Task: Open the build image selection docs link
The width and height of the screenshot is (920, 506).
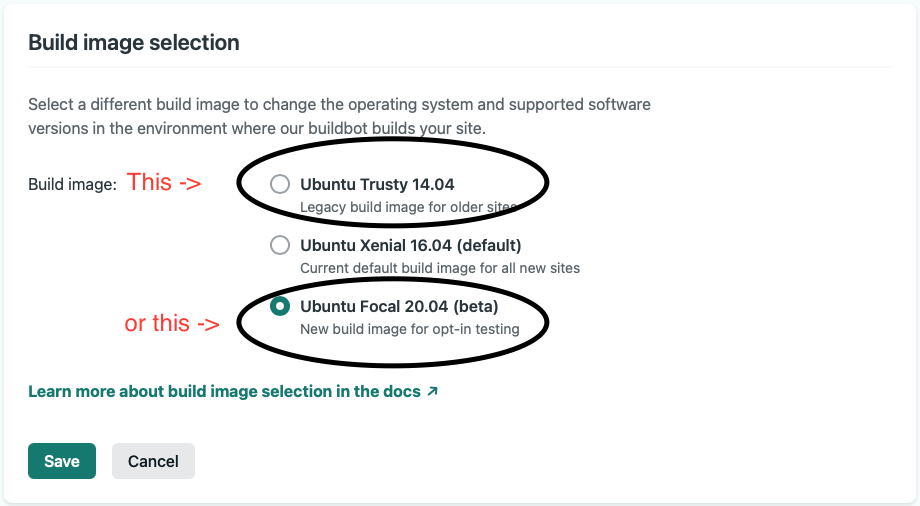Action: [x=233, y=392]
